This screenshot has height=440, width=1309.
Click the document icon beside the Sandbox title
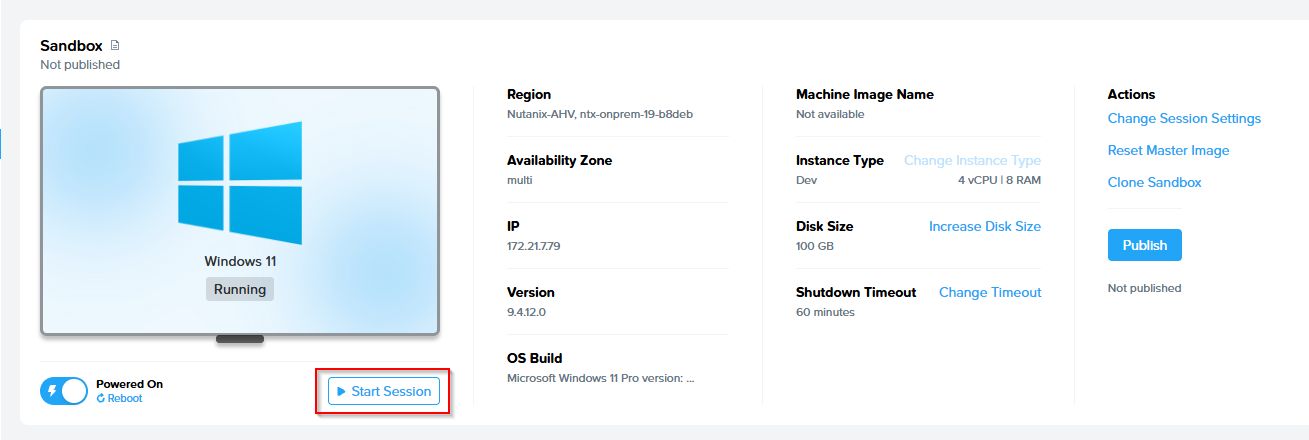pos(115,46)
